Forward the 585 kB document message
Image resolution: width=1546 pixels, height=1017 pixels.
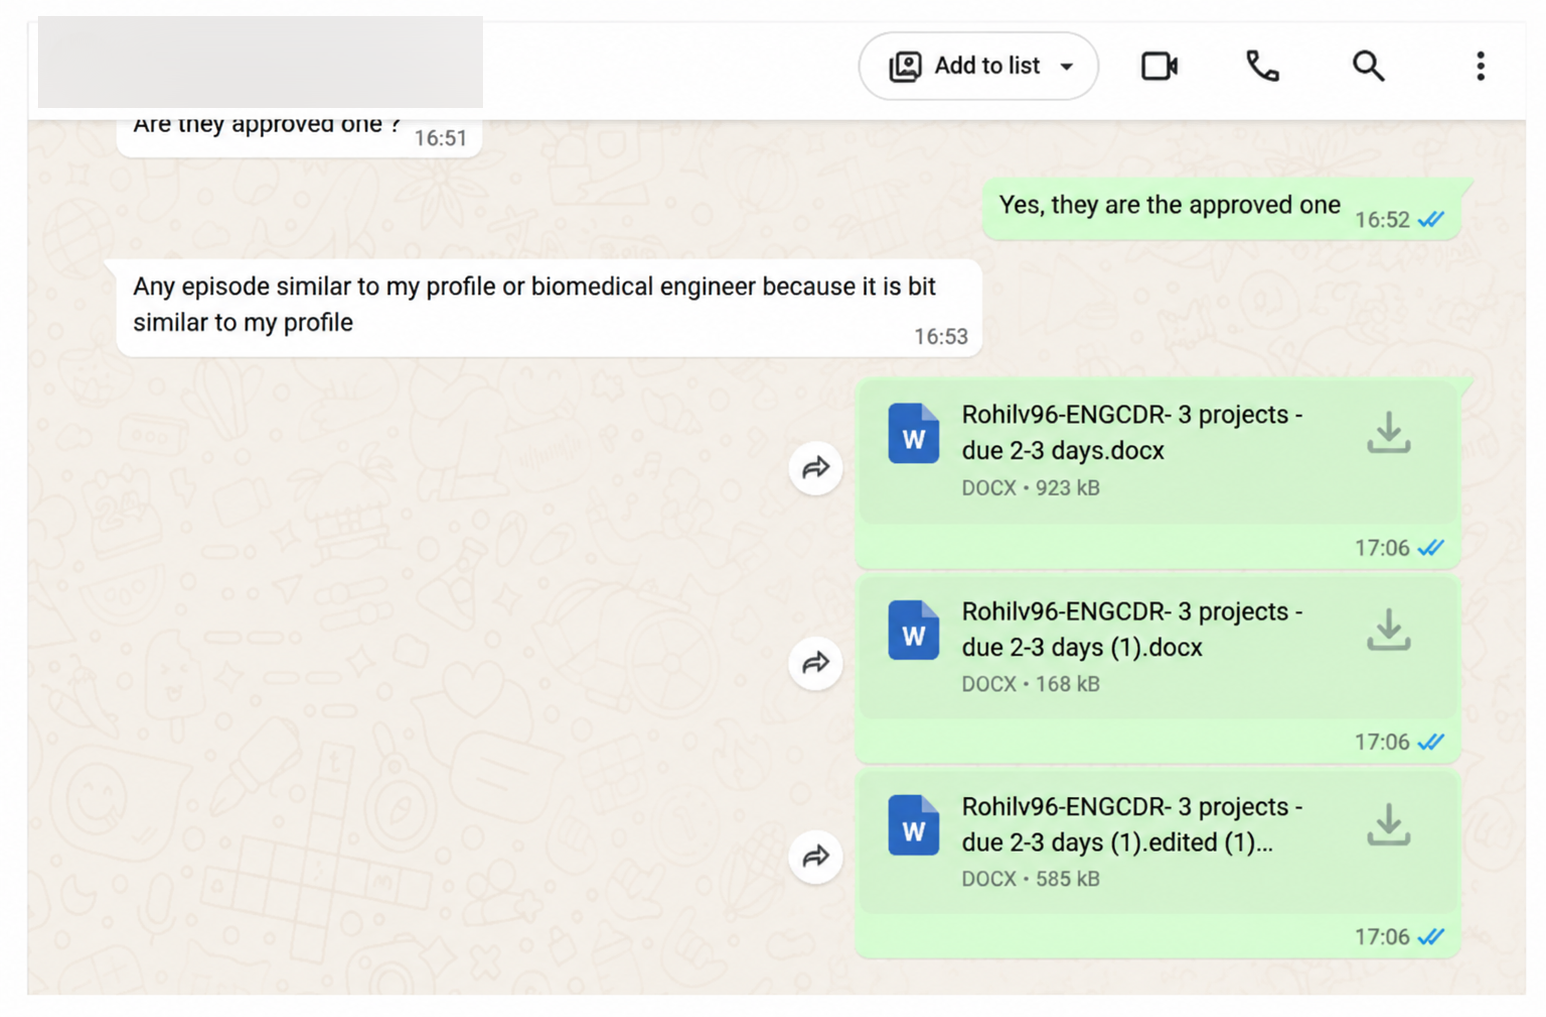coord(816,856)
